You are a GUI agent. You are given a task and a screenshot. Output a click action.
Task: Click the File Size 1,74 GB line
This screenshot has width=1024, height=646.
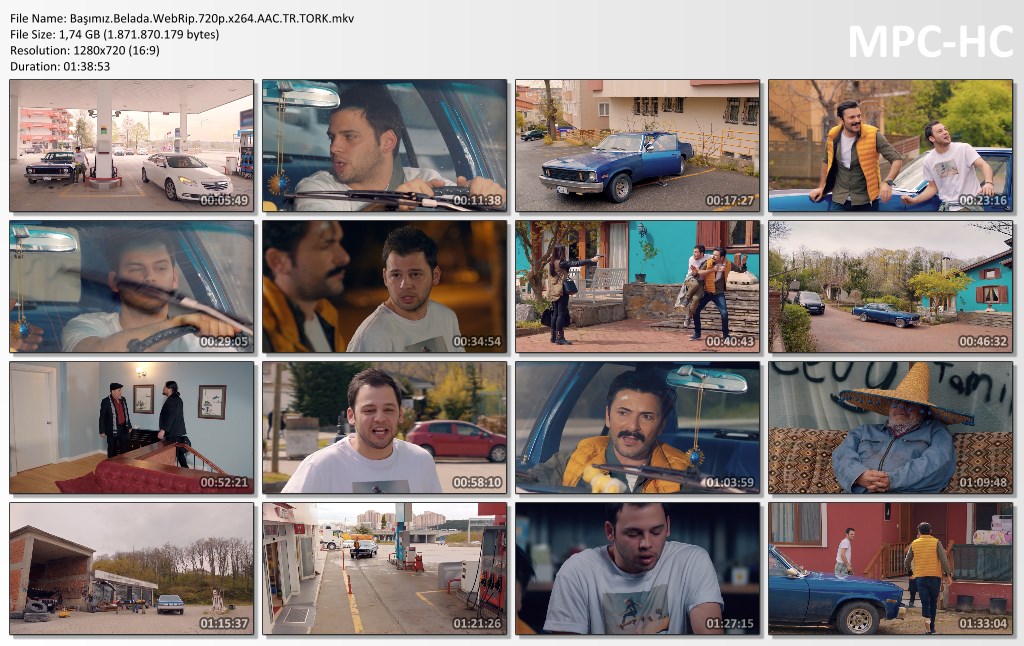click(115, 35)
